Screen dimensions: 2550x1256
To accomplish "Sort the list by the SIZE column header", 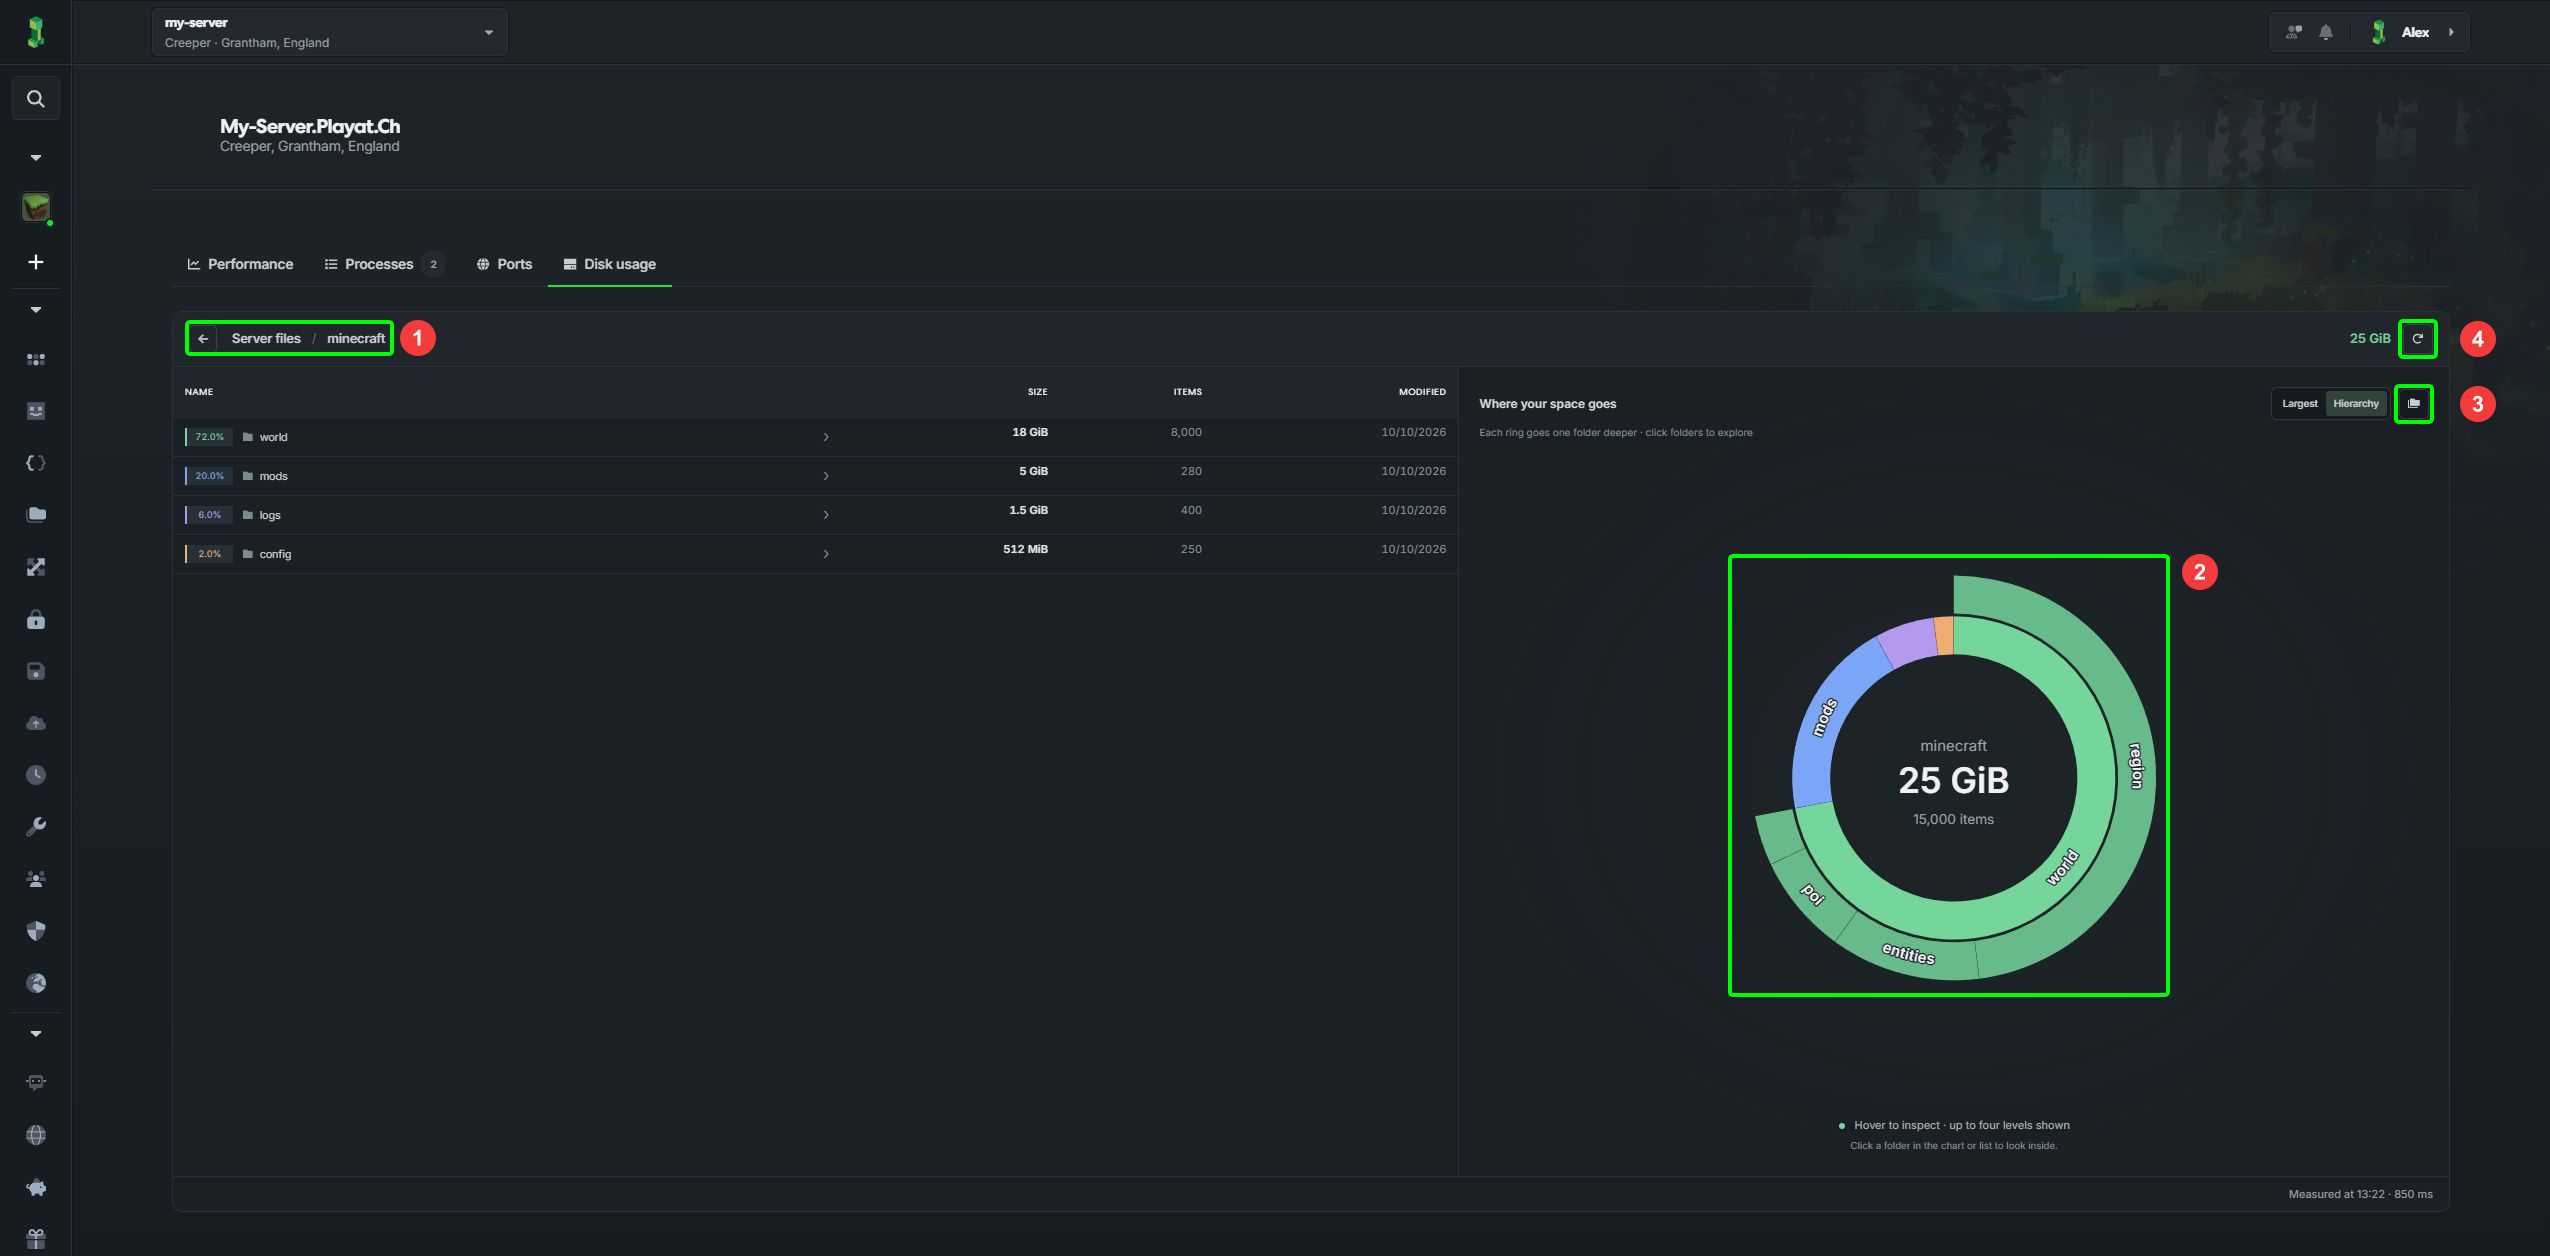I will [1037, 392].
